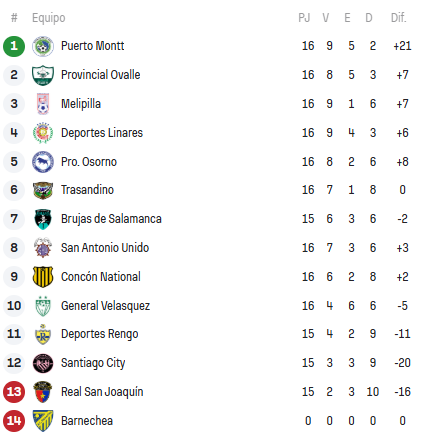
Task: Open the Puerto Montt team name link
Action: coord(92,46)
